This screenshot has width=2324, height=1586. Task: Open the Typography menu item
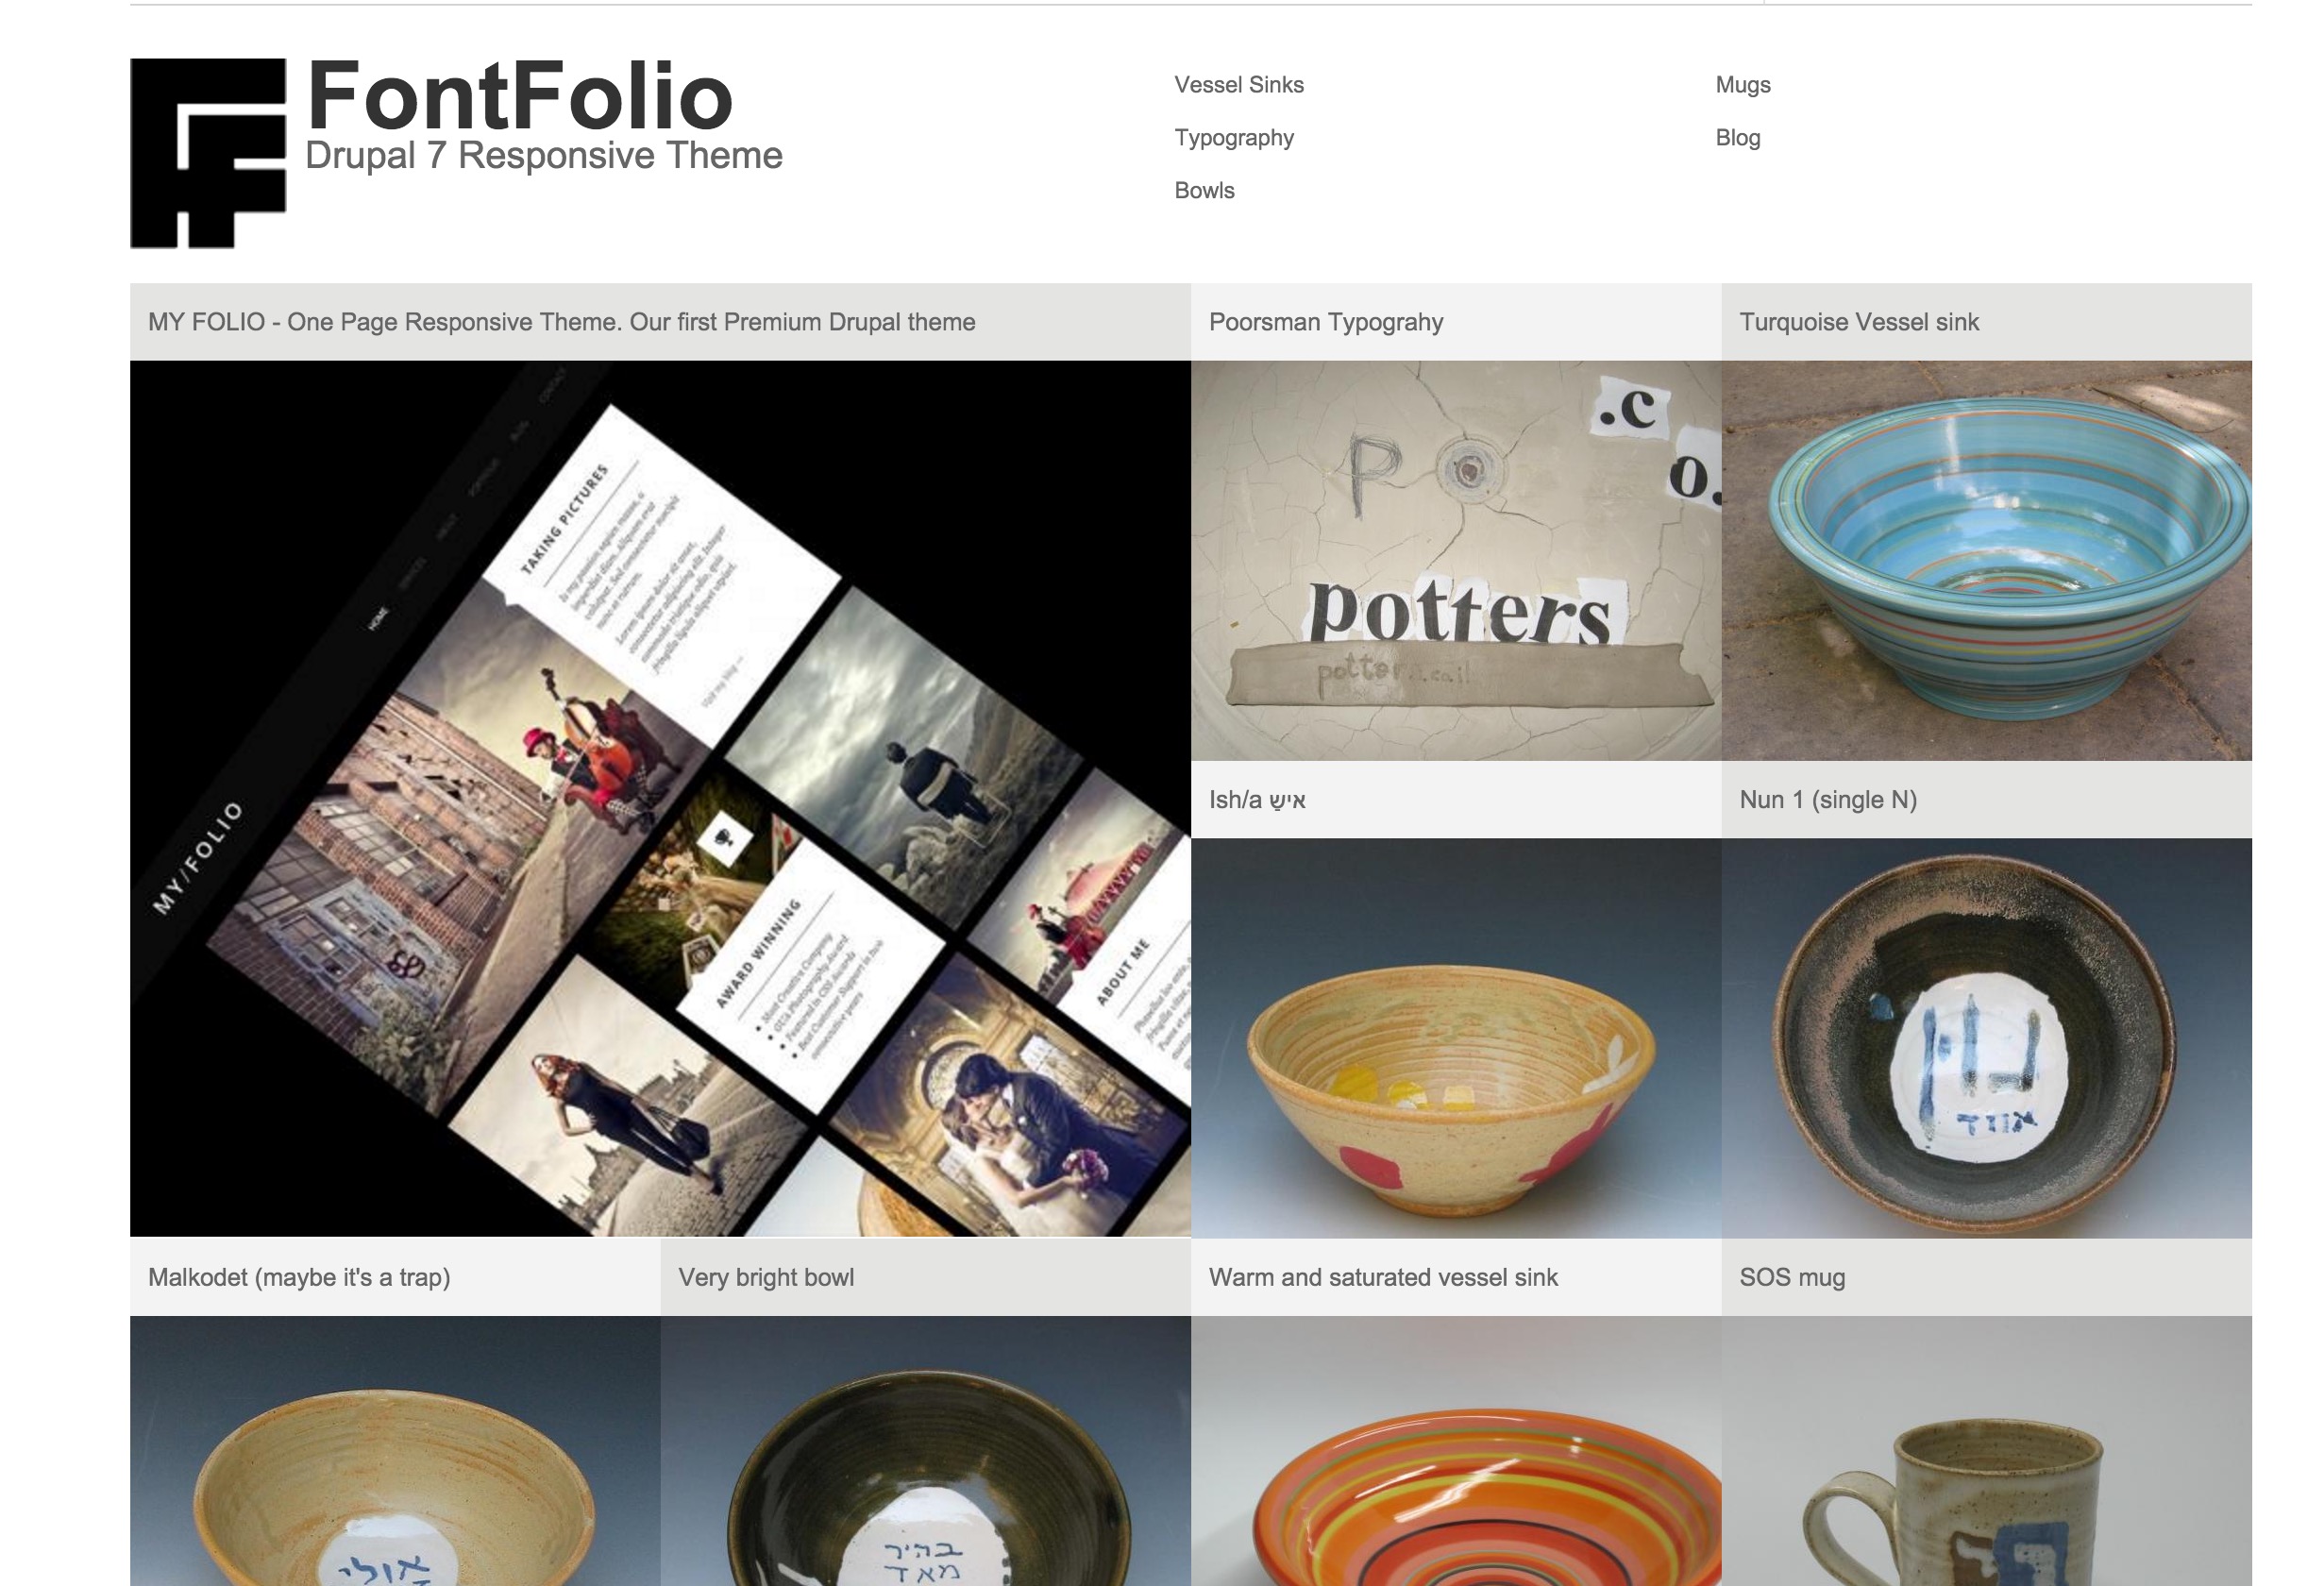click(x=1234, y=138)
